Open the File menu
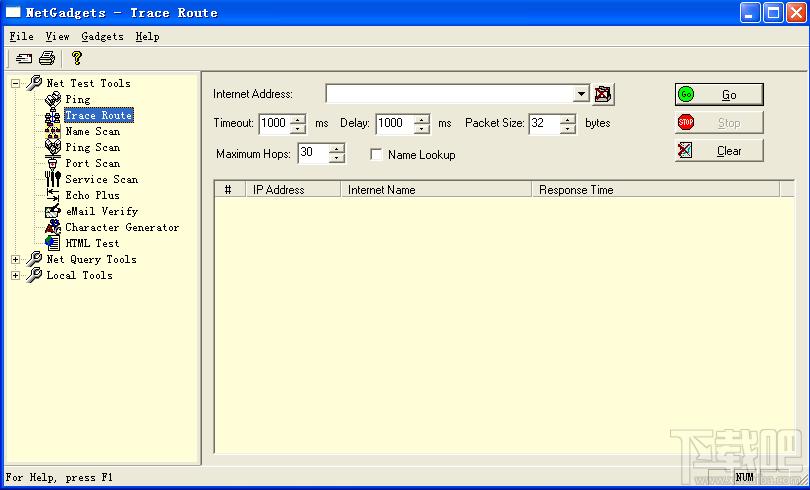 click(22, 37)
